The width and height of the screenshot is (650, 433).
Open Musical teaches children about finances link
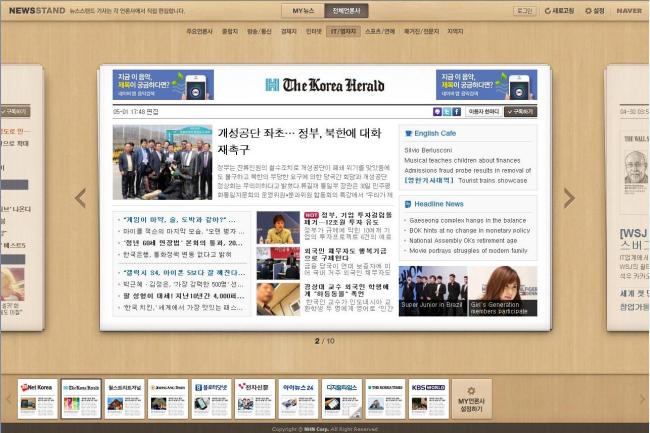[x=462, y=160]
